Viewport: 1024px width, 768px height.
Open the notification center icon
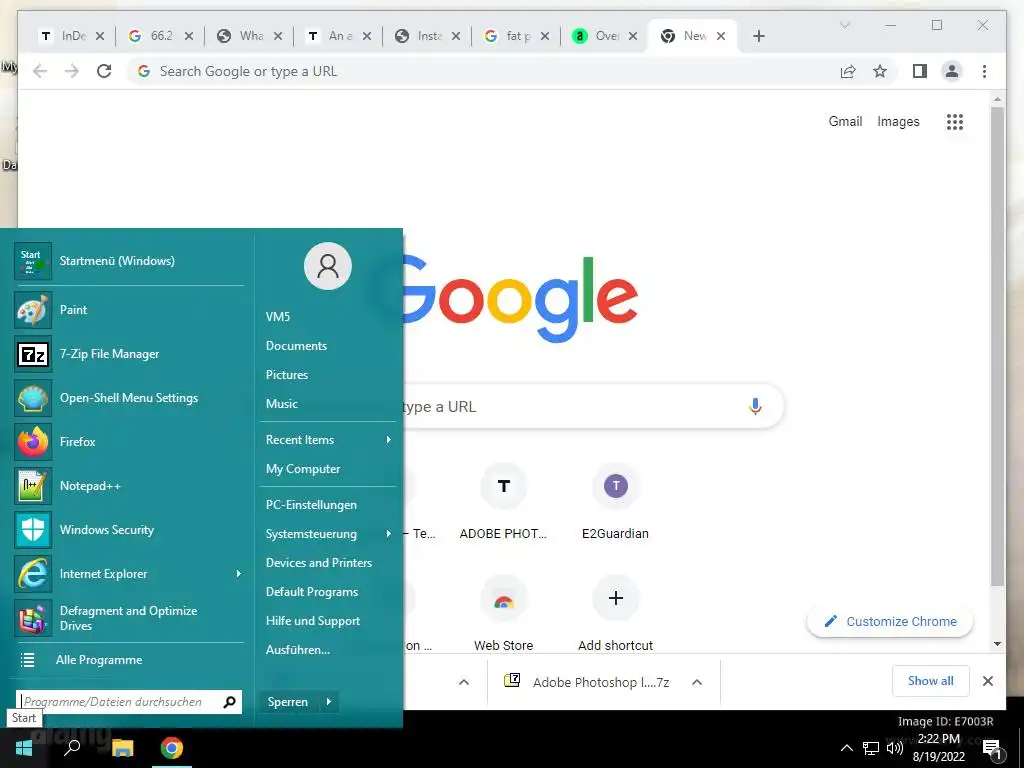point(992,749)
